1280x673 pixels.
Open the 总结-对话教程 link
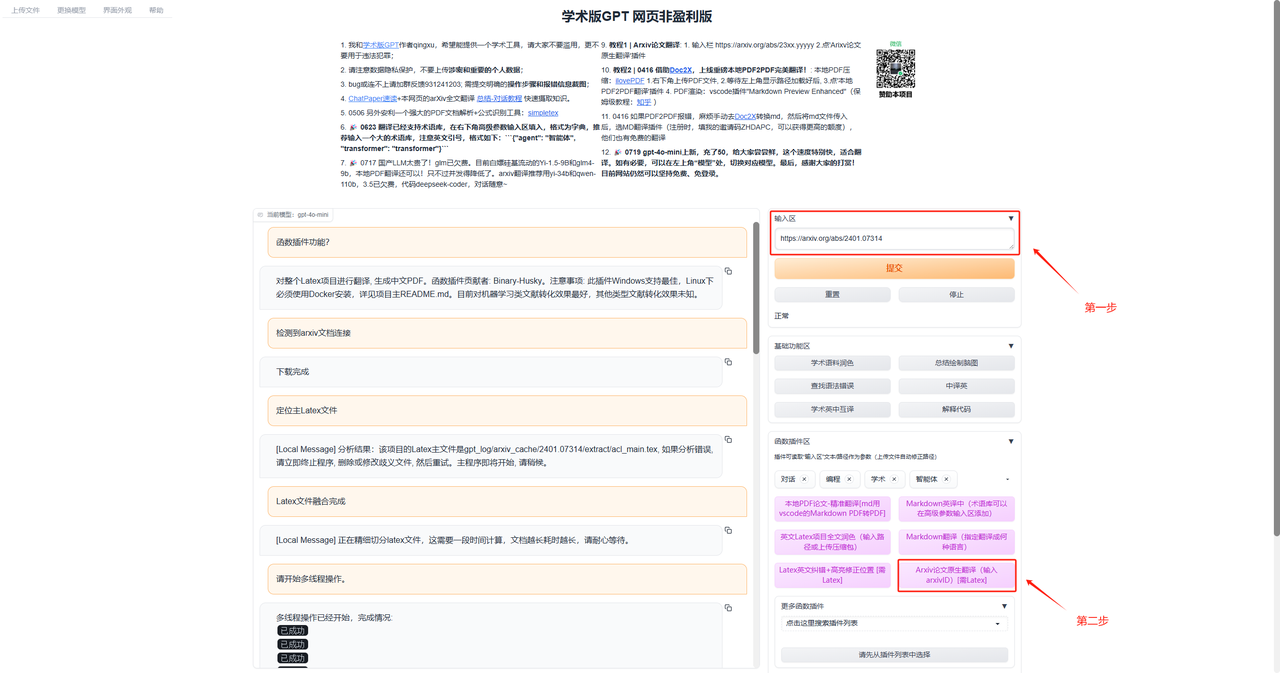499,99
